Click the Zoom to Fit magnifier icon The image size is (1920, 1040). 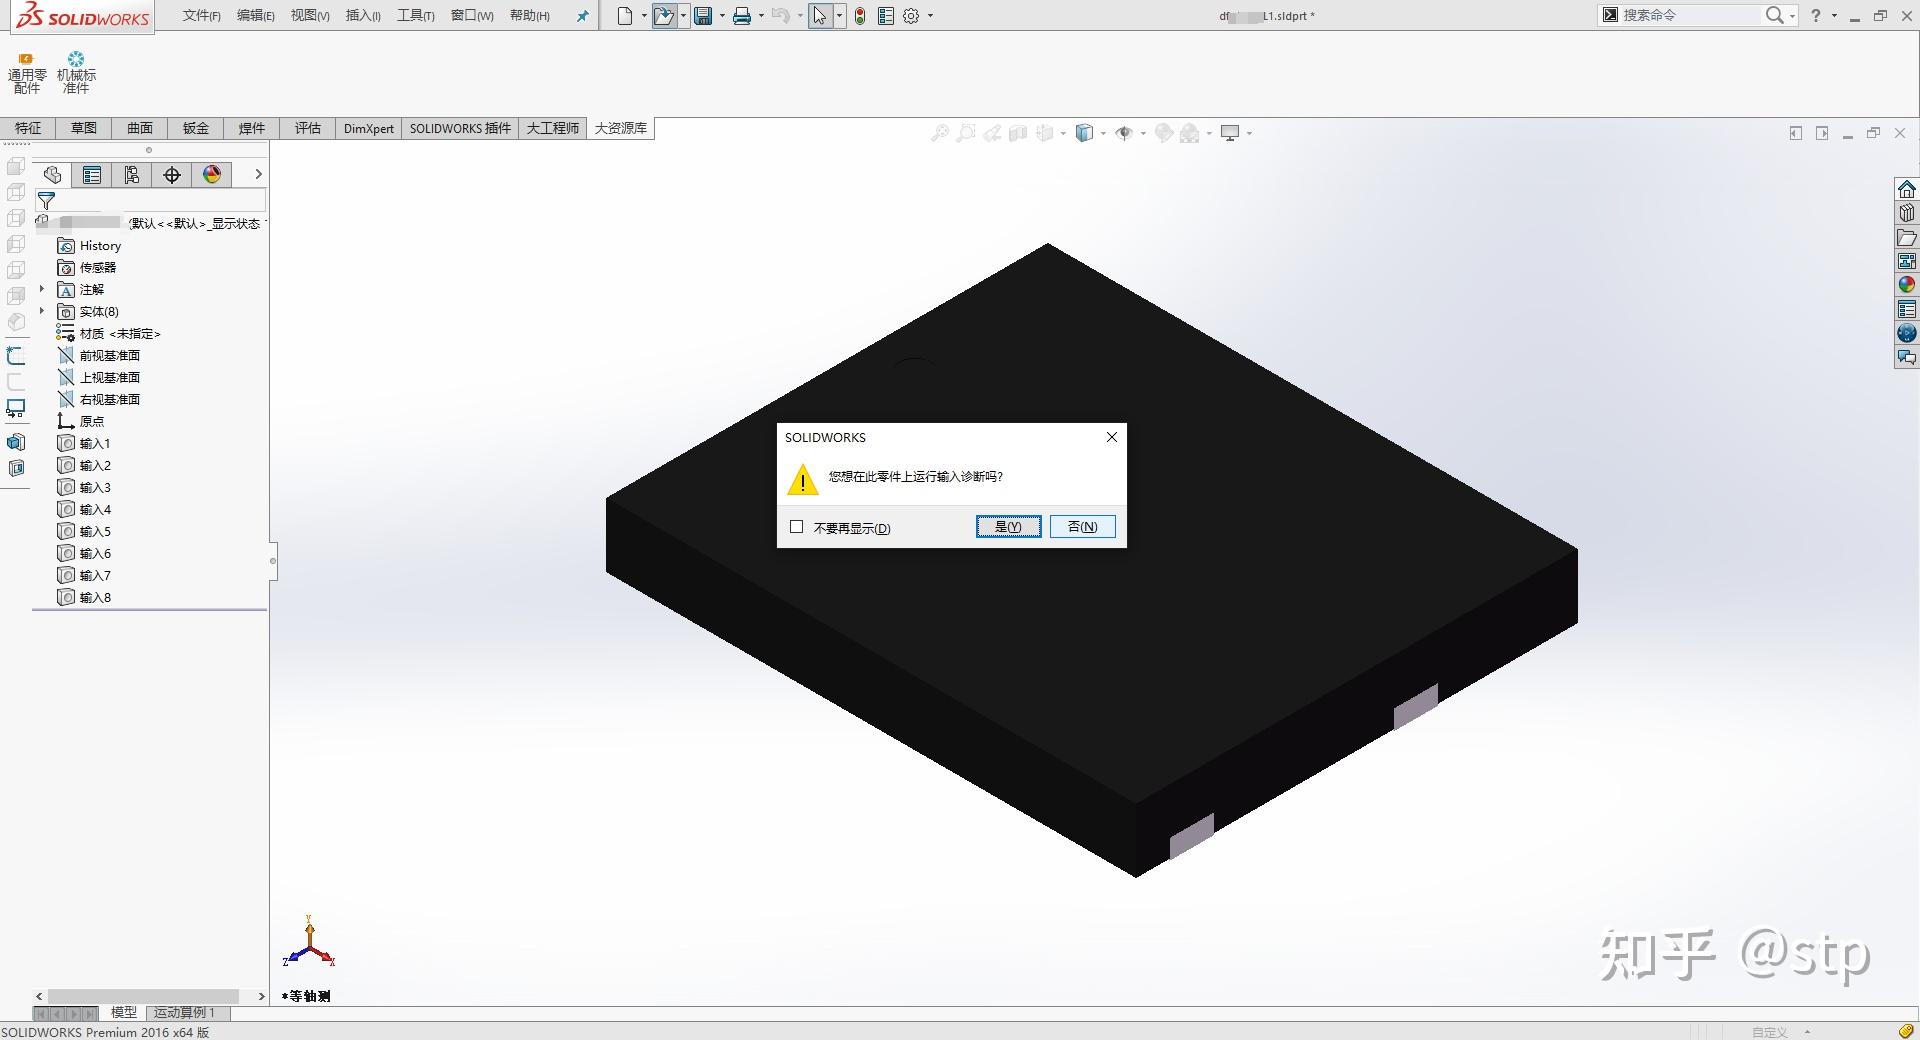(940, 132)
